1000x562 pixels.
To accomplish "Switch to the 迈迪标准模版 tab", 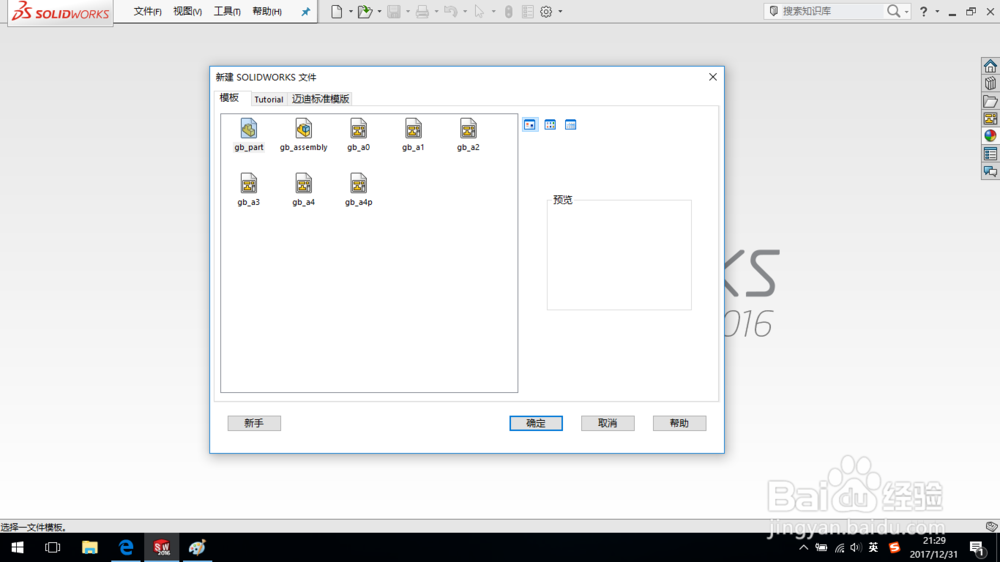I will (320, 99).
